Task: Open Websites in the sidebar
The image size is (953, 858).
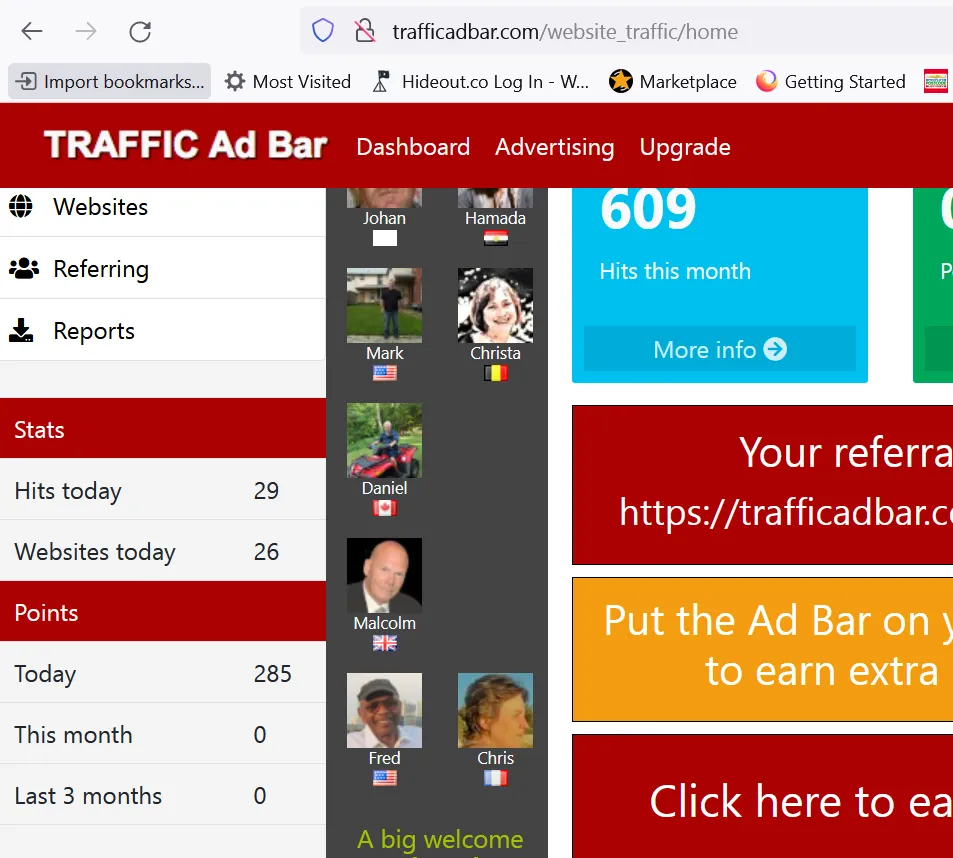Action: pyautogui.click(x=163, y=207)
